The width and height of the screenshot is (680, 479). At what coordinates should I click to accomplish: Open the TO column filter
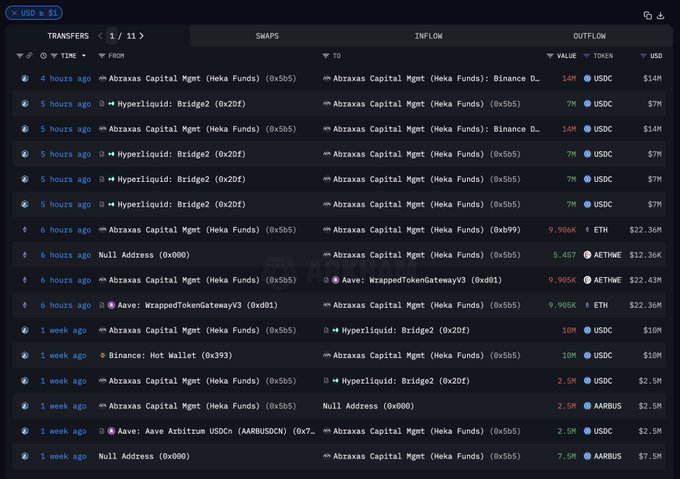326,56
